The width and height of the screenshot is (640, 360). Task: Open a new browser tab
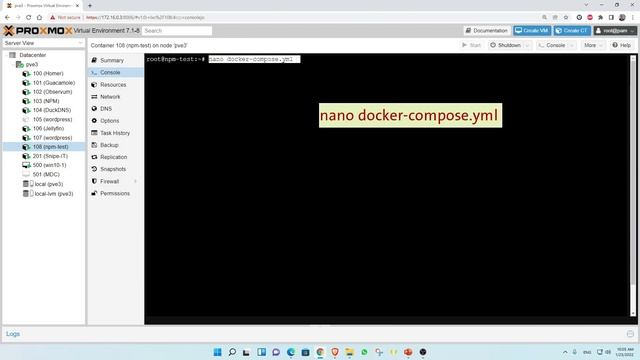point(90,6)
